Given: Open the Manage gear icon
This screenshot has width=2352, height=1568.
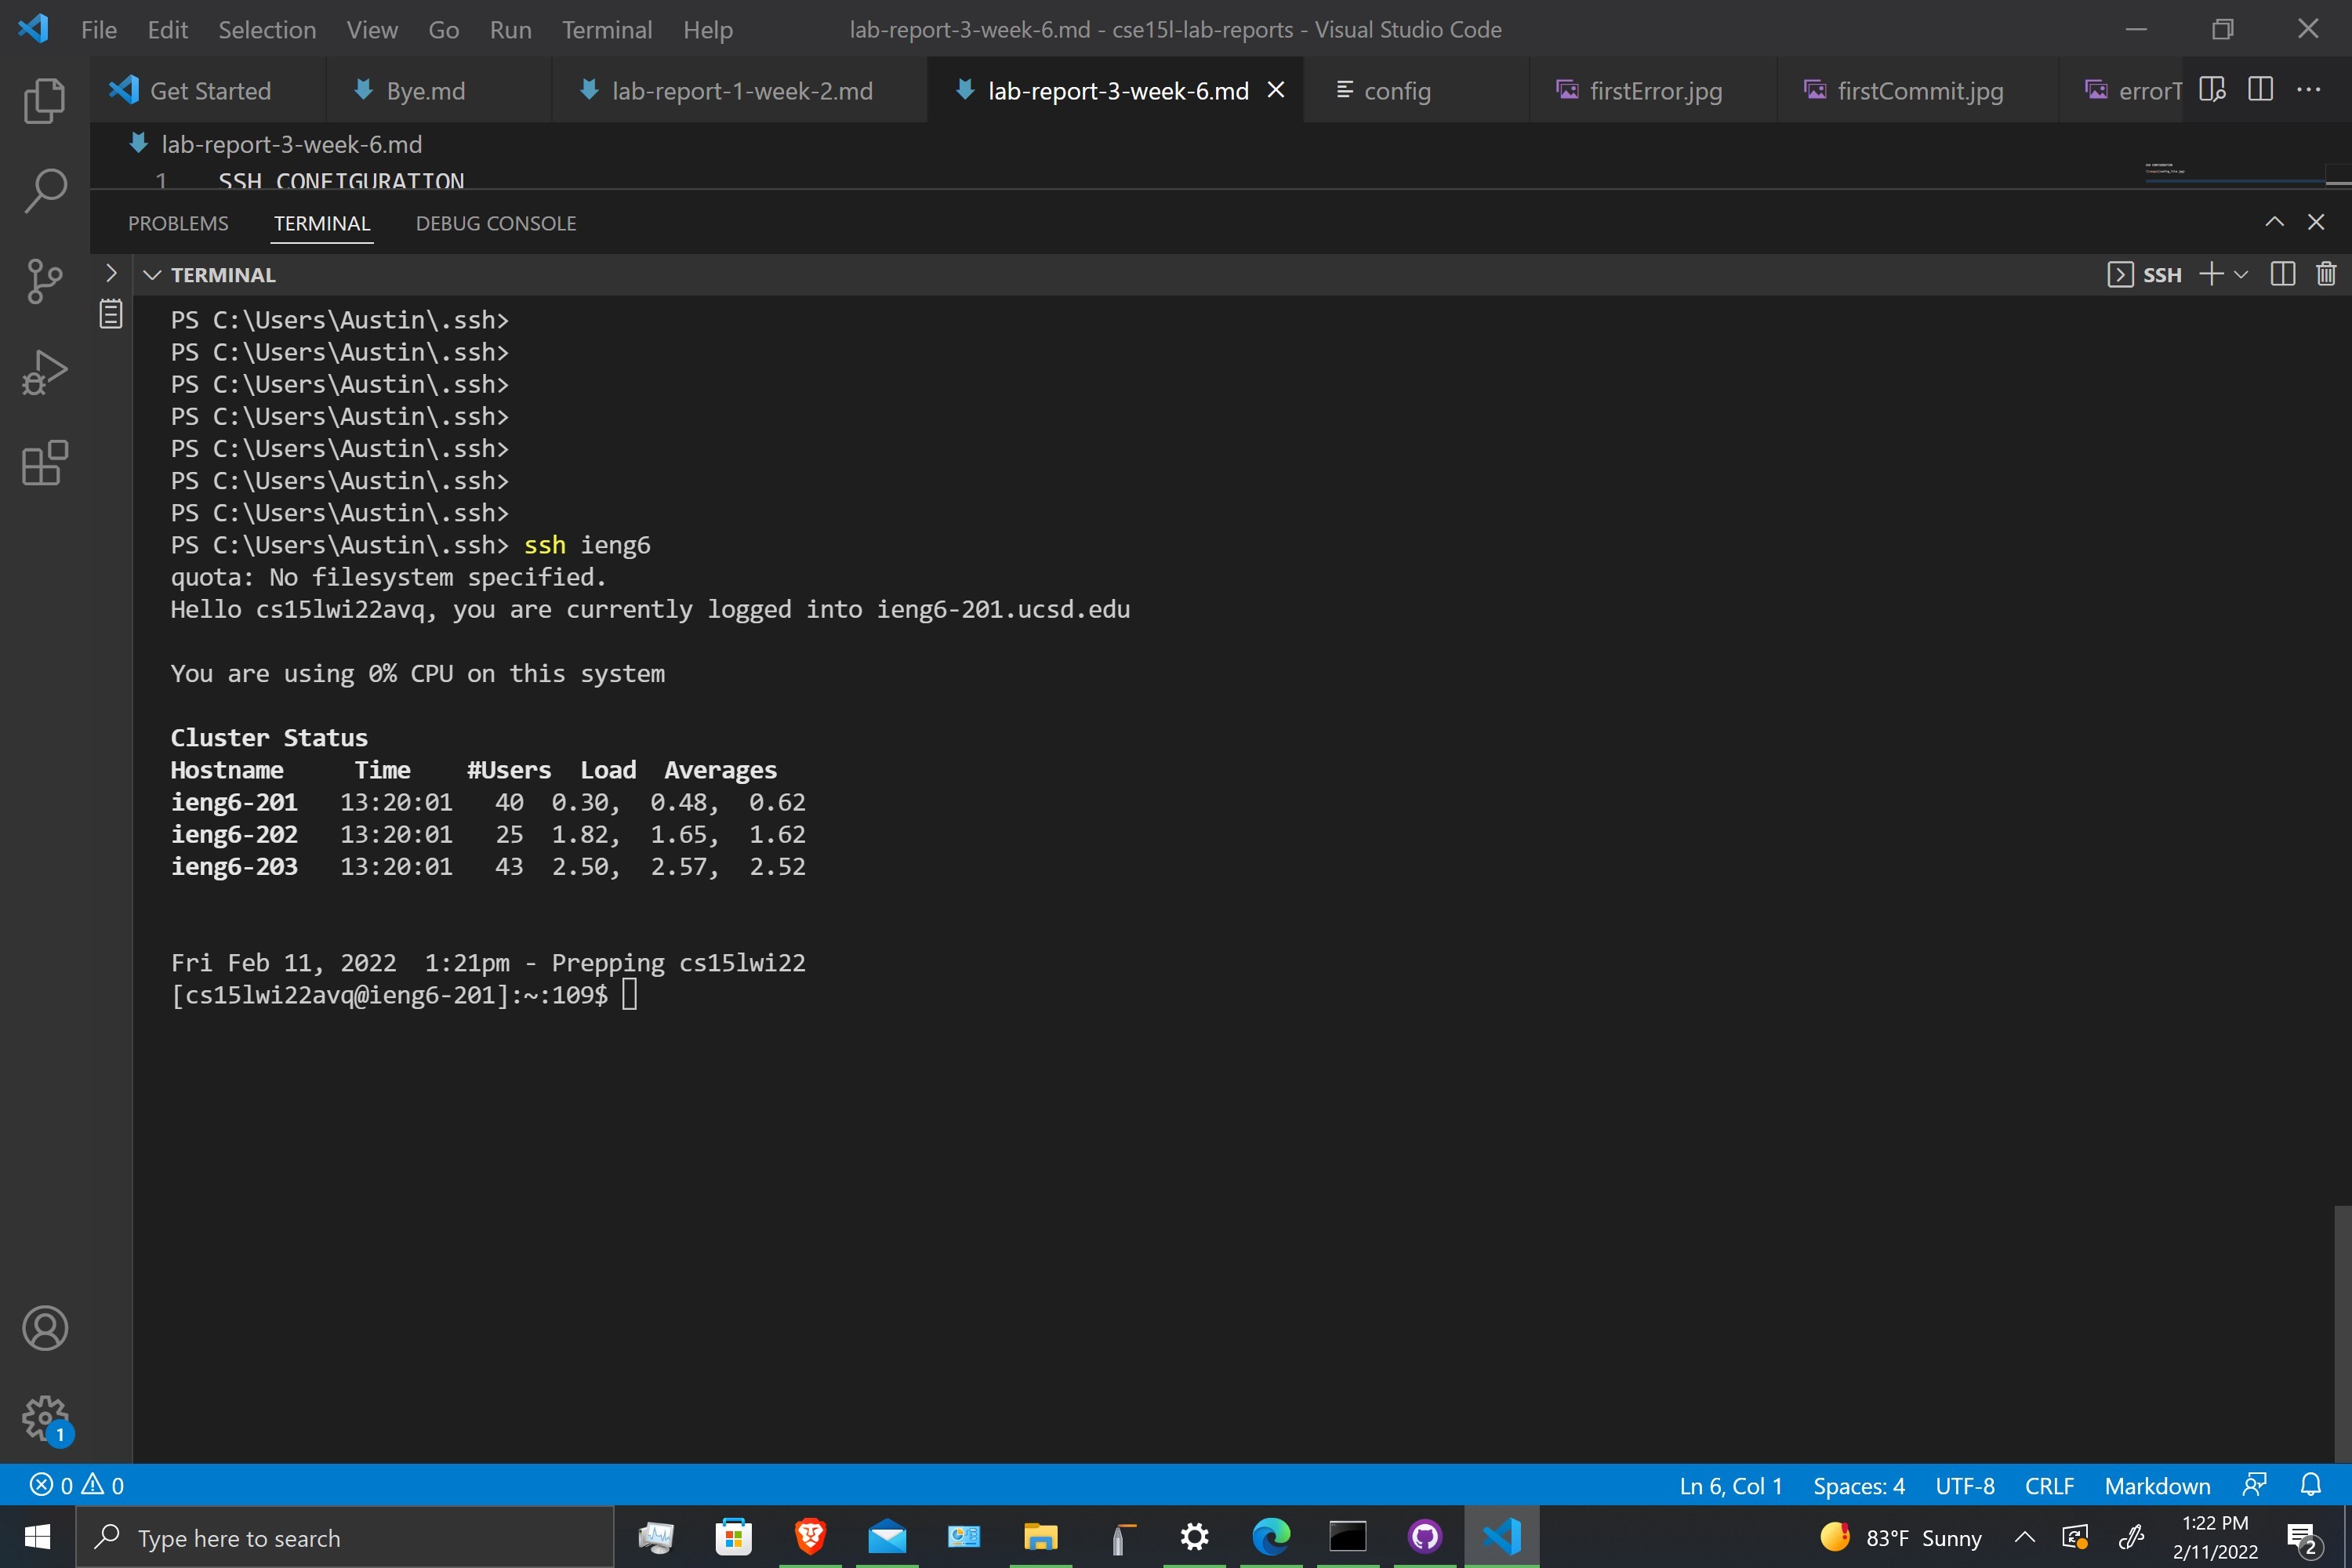Looking at the screenshot, I should pos(45,1418).
